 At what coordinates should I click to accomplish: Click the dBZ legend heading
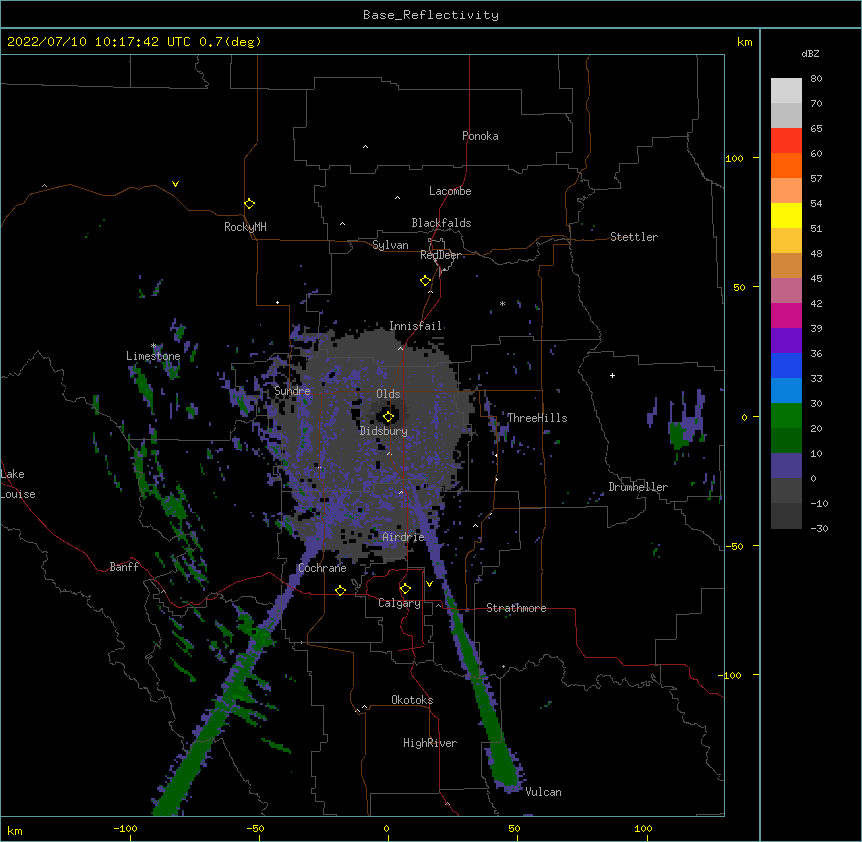click(810, 53)
